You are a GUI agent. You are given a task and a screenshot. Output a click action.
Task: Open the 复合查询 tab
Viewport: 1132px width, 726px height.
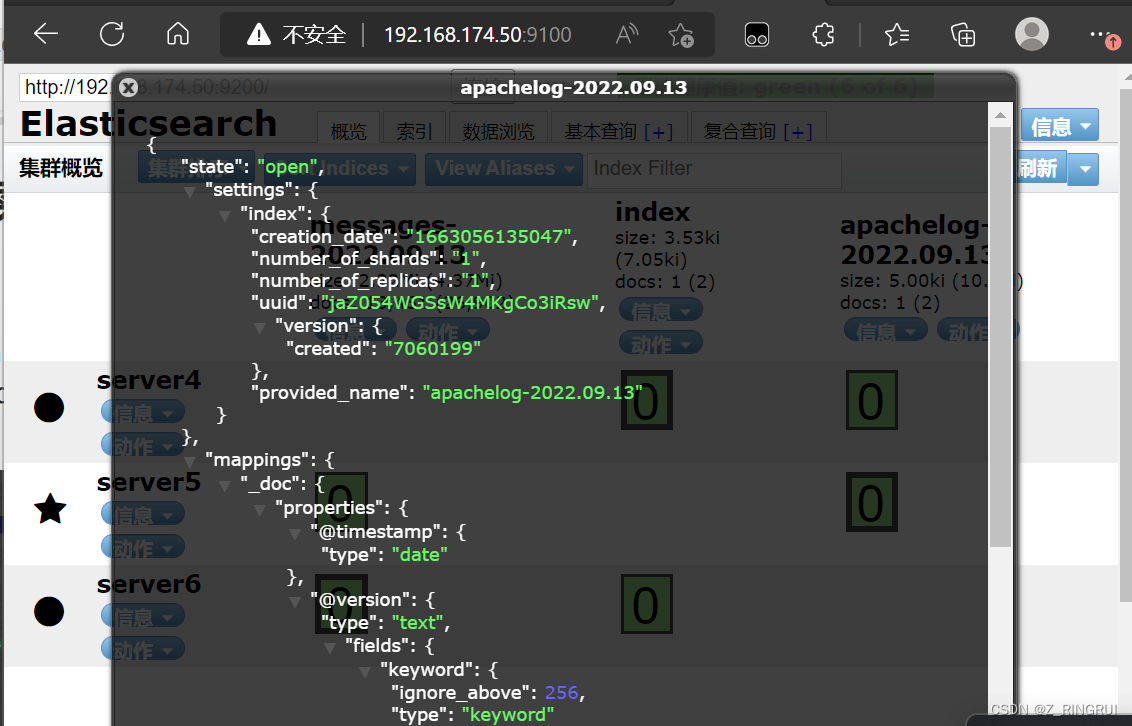[x=758, y=131]
